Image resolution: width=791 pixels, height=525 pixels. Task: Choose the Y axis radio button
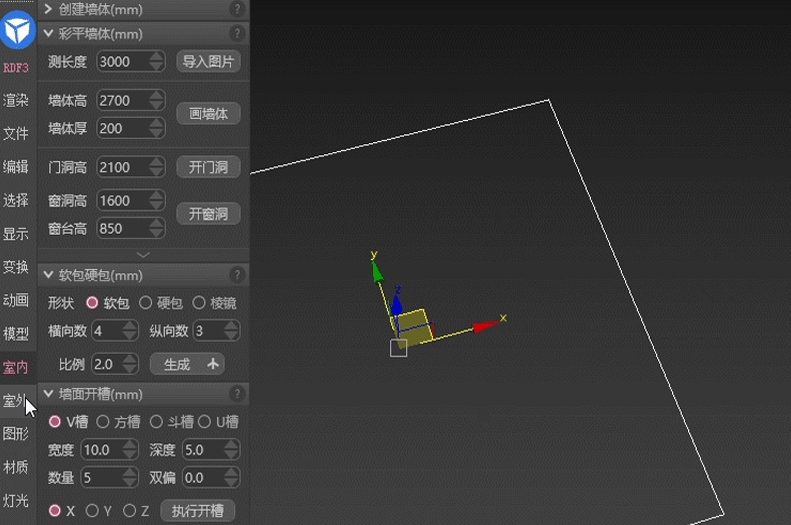(x=92, y=511)
